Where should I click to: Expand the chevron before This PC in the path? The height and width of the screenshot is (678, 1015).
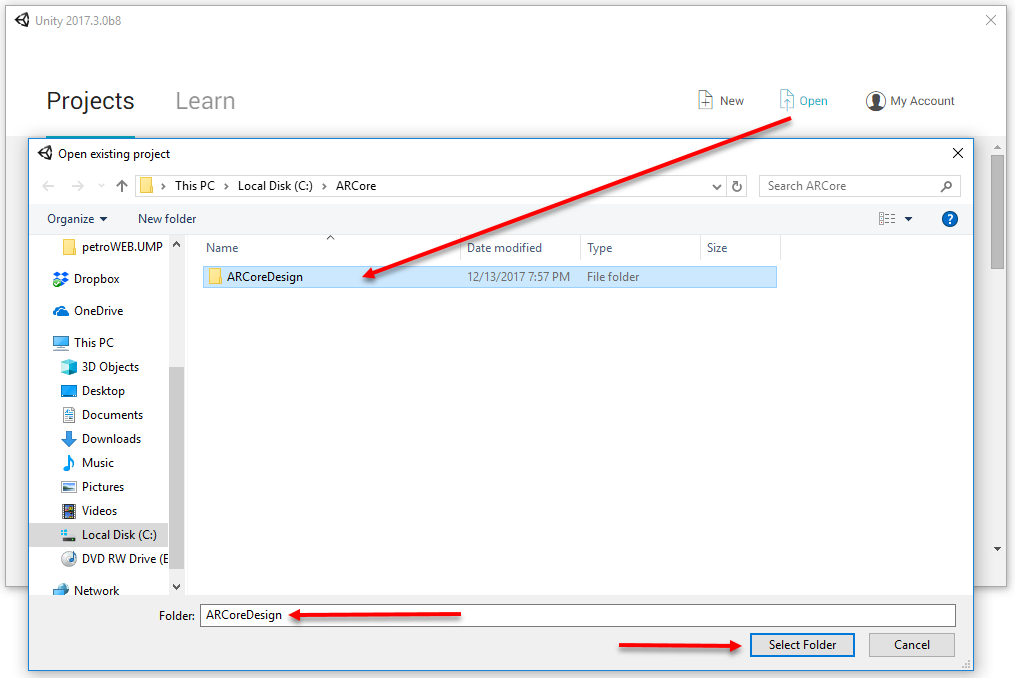pos(163,186)
